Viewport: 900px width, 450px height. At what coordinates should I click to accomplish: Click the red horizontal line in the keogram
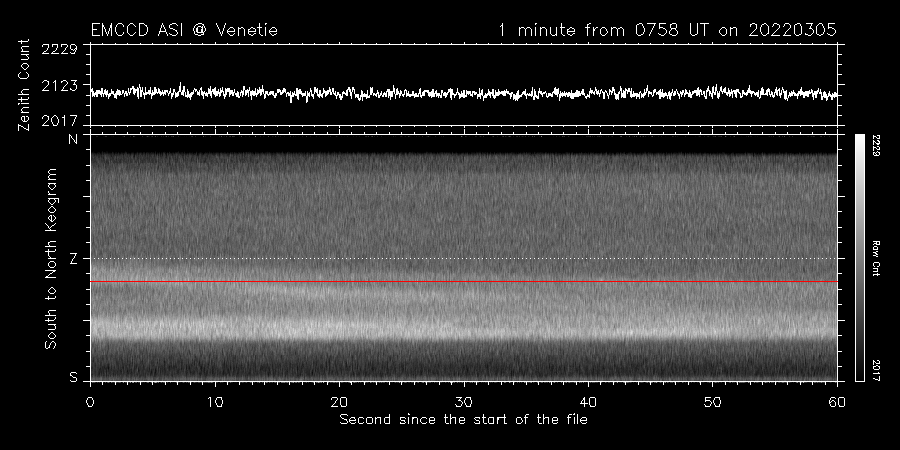(x=464, y=282)
